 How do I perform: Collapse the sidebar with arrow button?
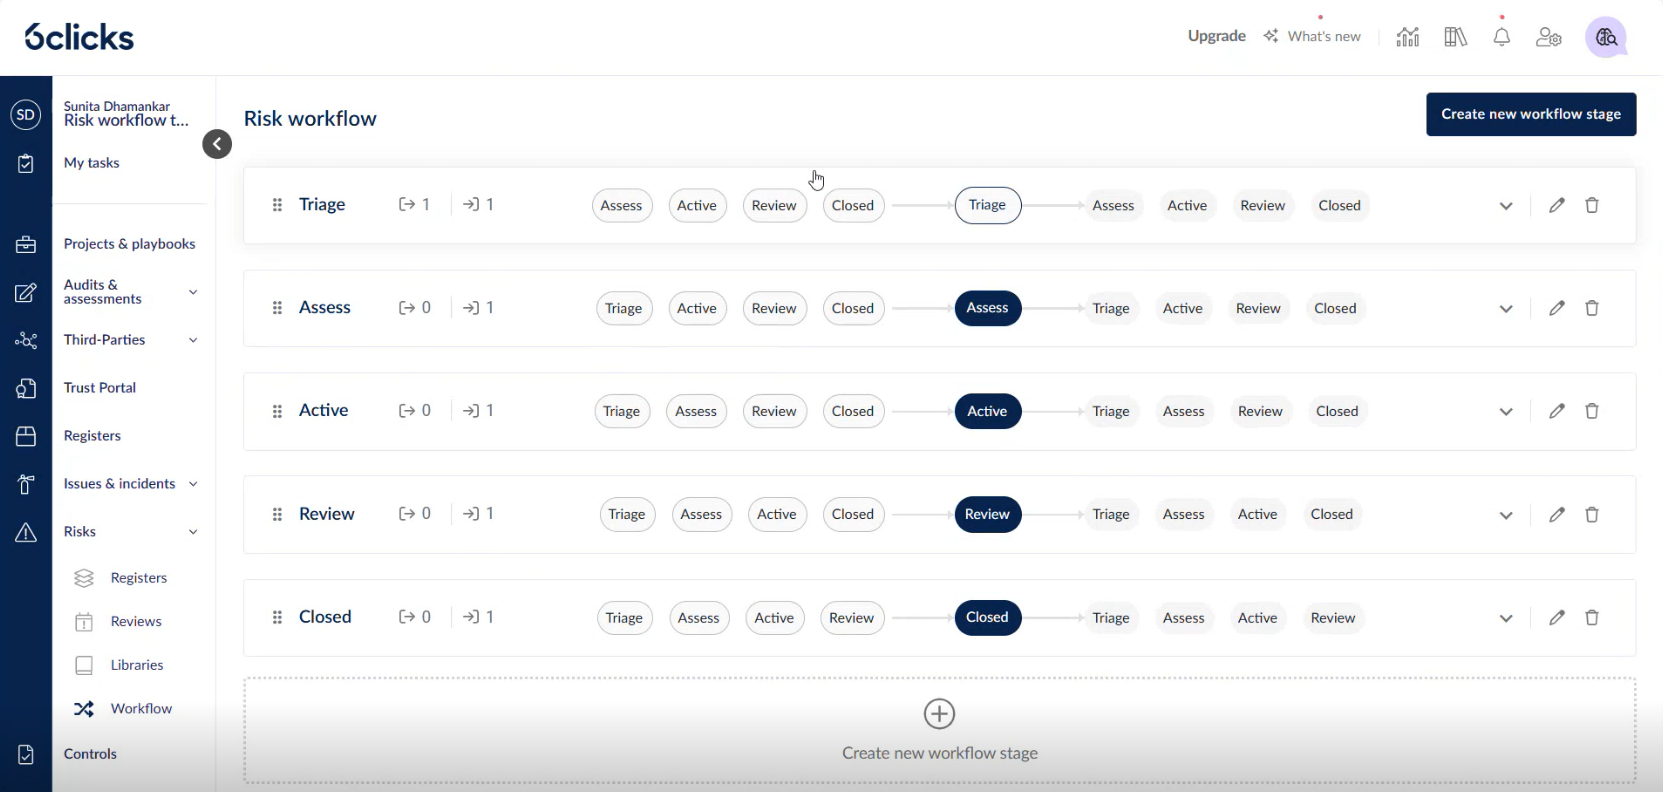point(217,144)
